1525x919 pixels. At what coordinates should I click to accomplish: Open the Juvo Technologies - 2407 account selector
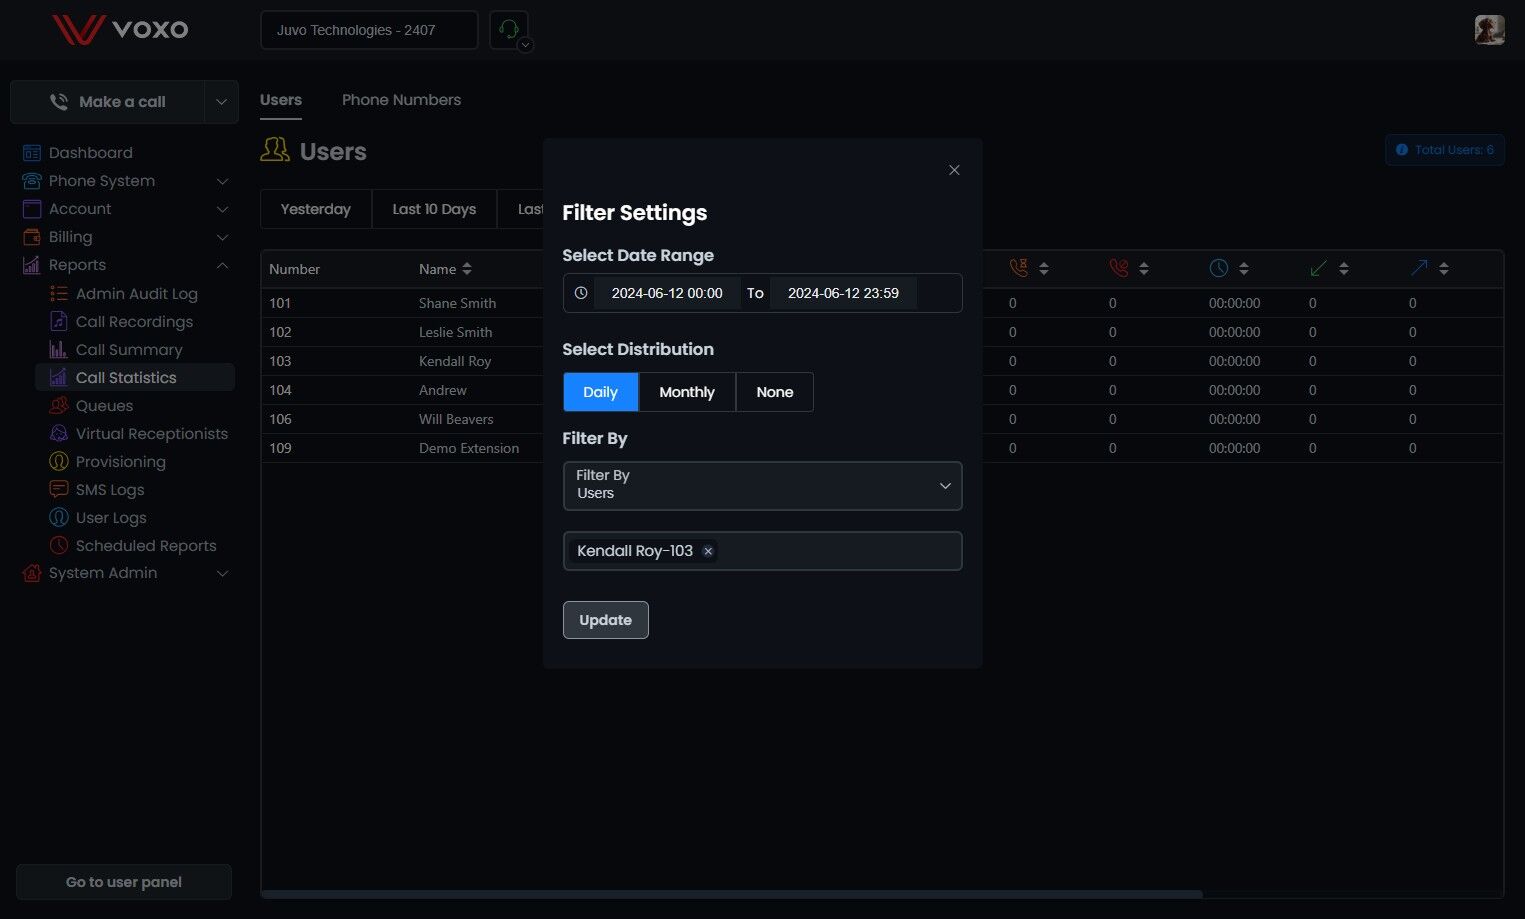coord(369,30)
